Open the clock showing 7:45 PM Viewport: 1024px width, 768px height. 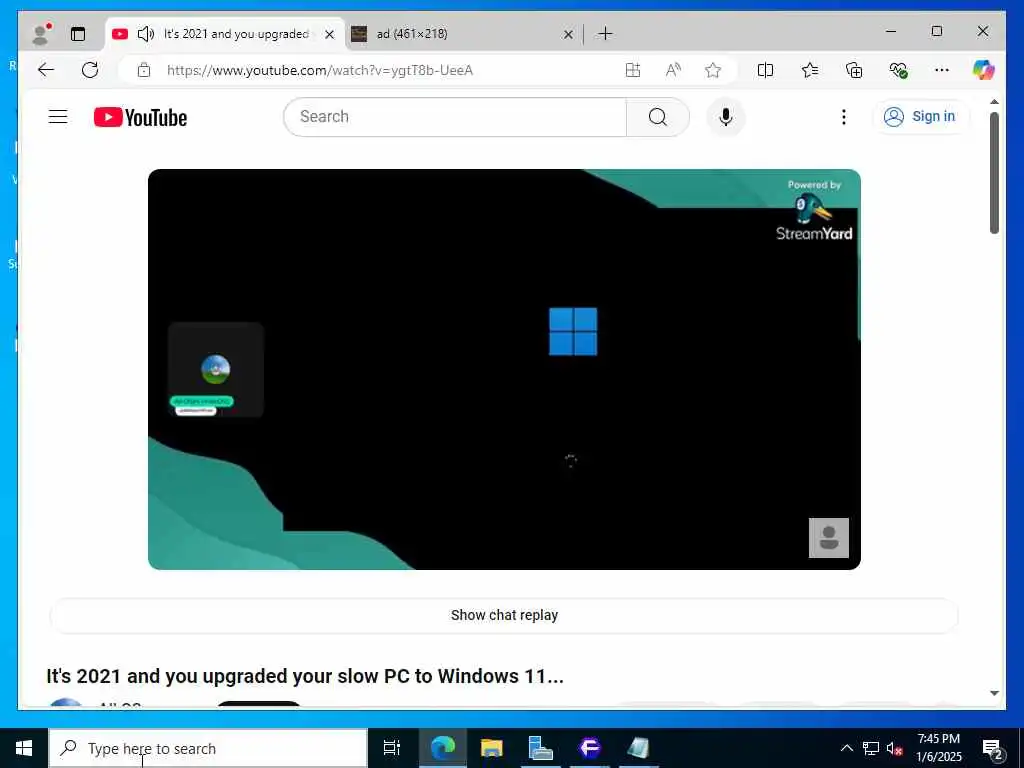(x=939, y=748)
